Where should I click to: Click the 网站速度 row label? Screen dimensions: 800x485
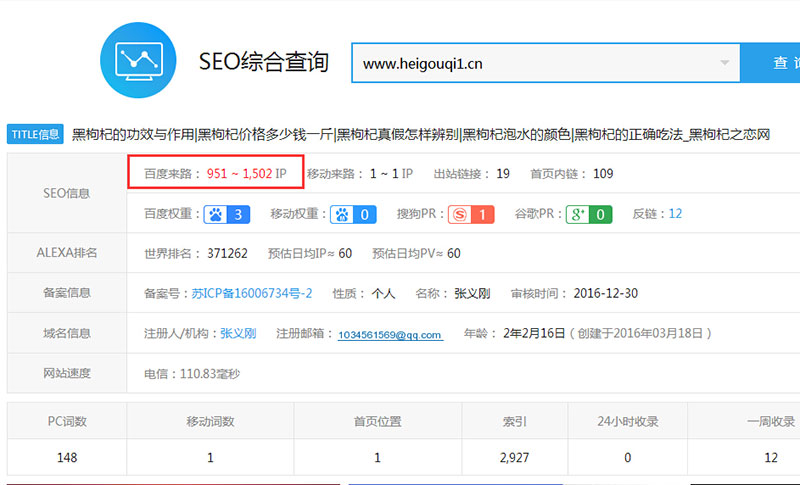click(67, 373)
